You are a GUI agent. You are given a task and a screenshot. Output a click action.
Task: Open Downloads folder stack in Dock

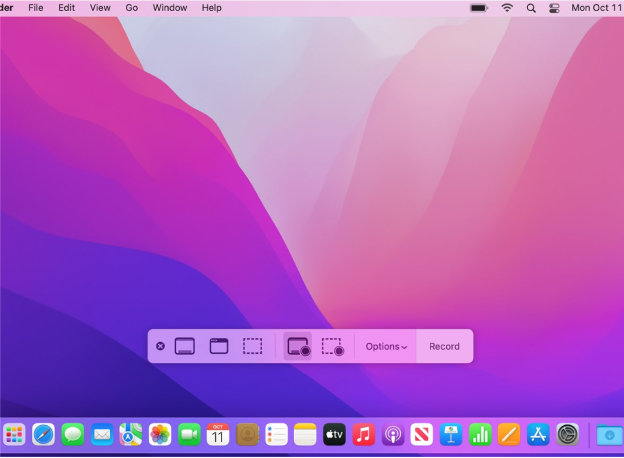click(x=607, y=435)
